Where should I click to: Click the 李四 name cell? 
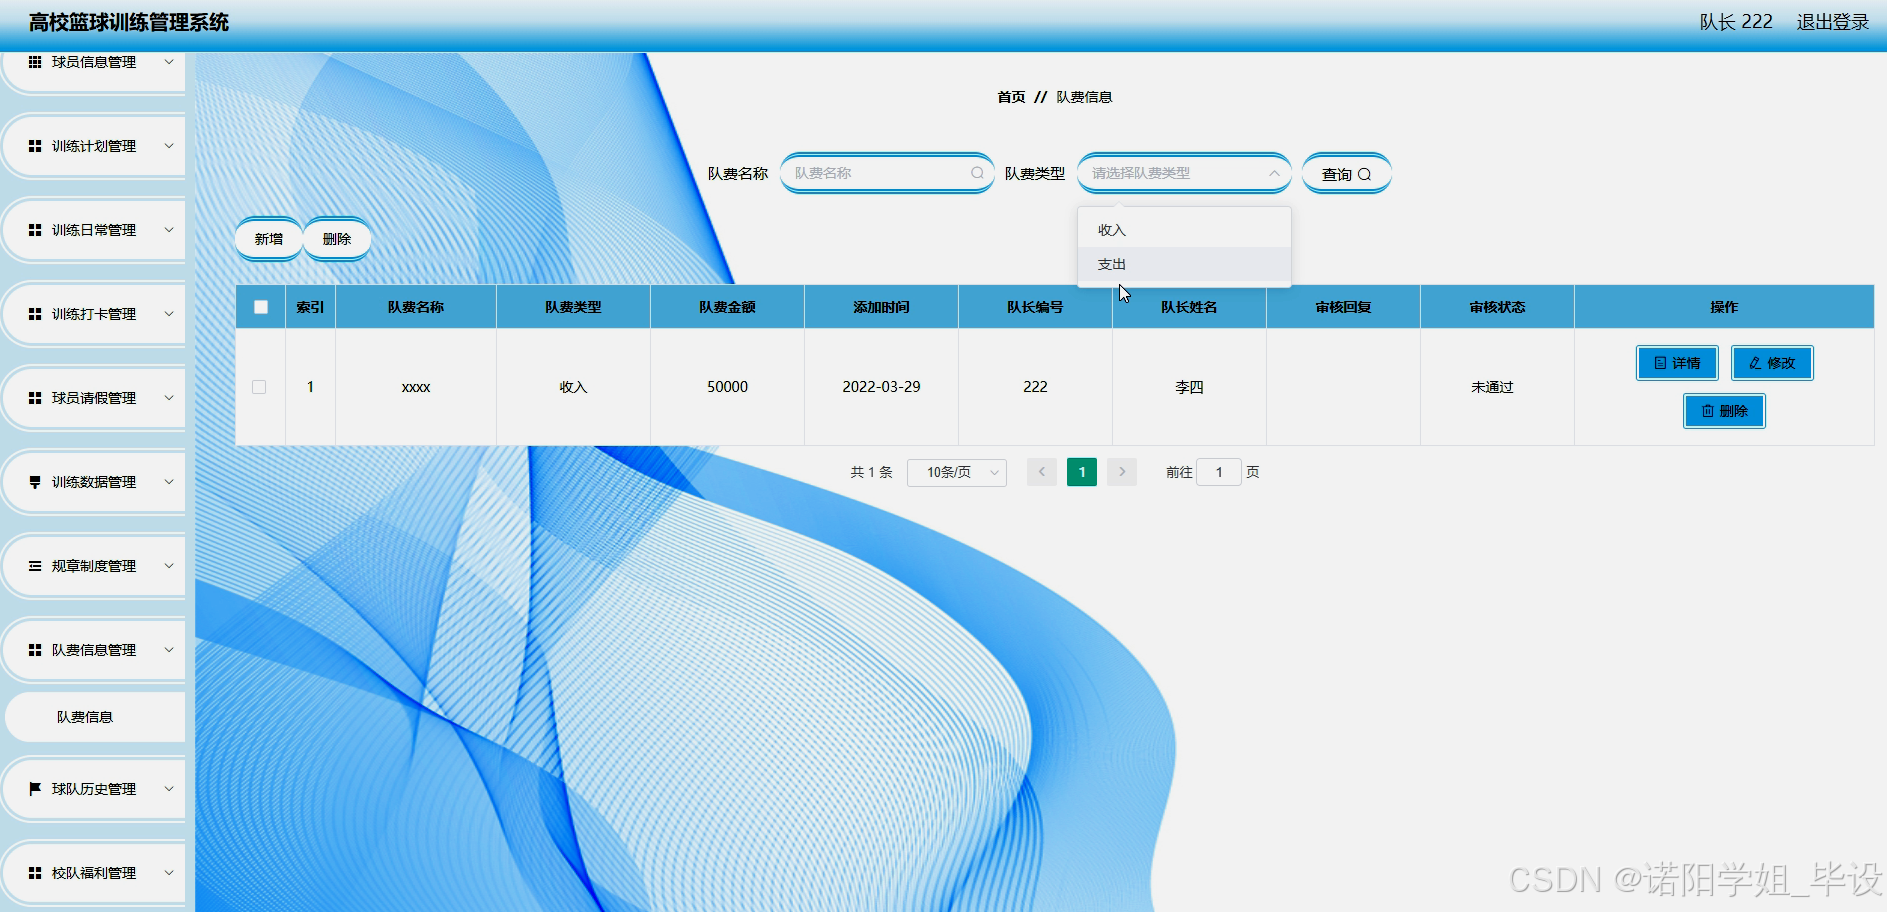[1189, 387]
